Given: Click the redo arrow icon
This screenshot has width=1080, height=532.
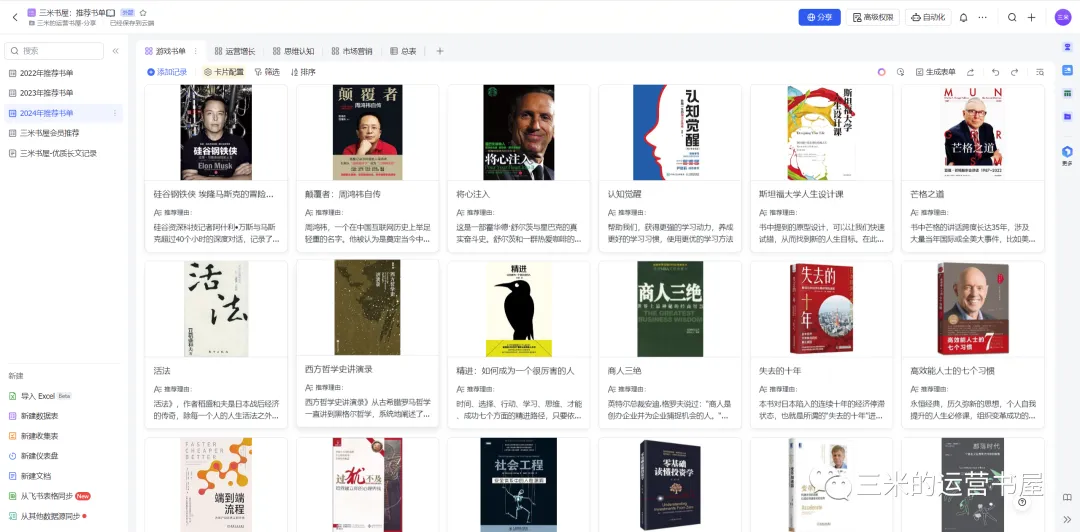Looking at the screenshot, I should click(x=1014, y=72).
